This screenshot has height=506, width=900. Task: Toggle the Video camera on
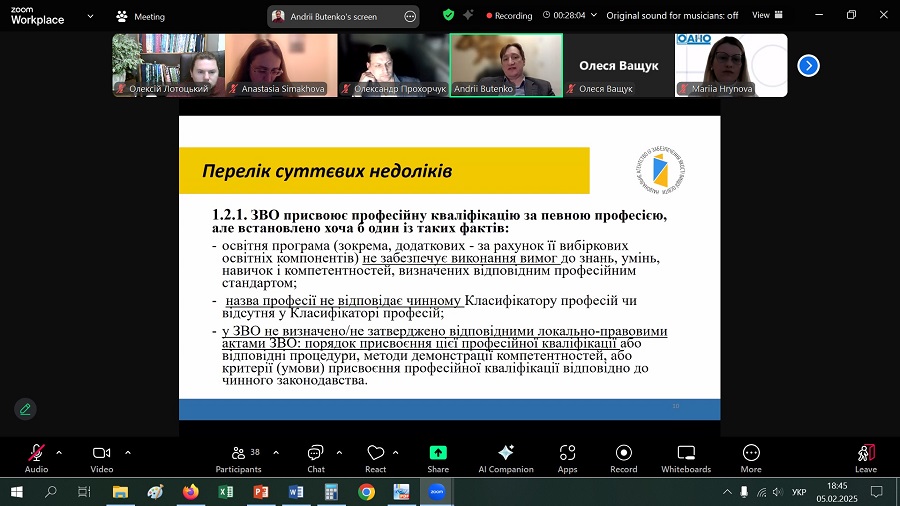click(101, 454)
